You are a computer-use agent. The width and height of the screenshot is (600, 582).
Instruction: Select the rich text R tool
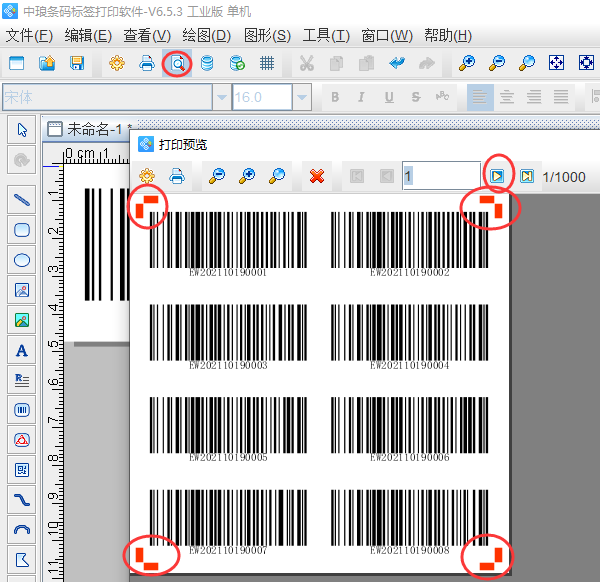pos(22,380)
